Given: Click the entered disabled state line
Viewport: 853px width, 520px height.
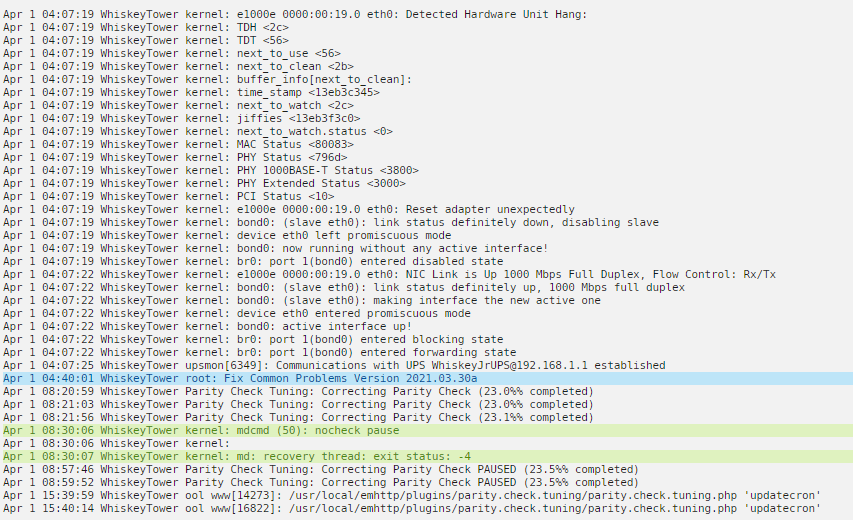Looking at the screenshot, I should click(253, 261).
